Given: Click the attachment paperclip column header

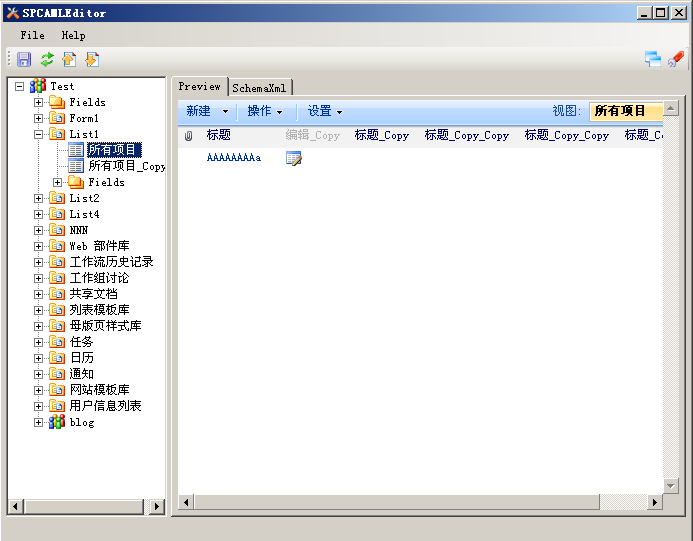Looking at the screenshot, I should [x=188, y=136].
